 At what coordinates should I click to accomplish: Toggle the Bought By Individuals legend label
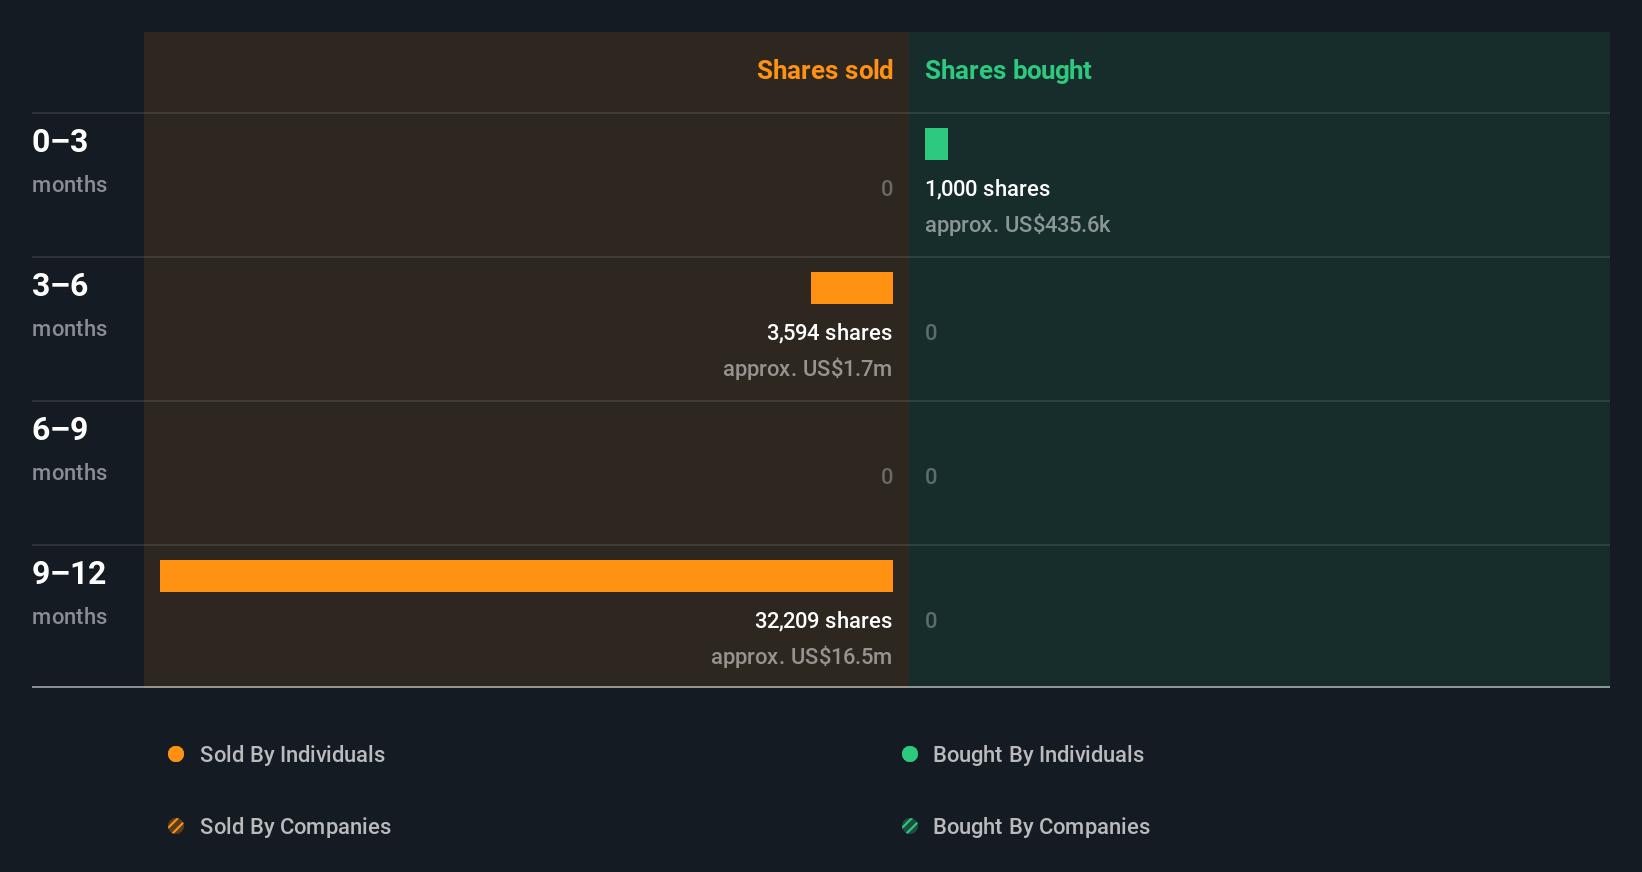tap(1038, 755)
